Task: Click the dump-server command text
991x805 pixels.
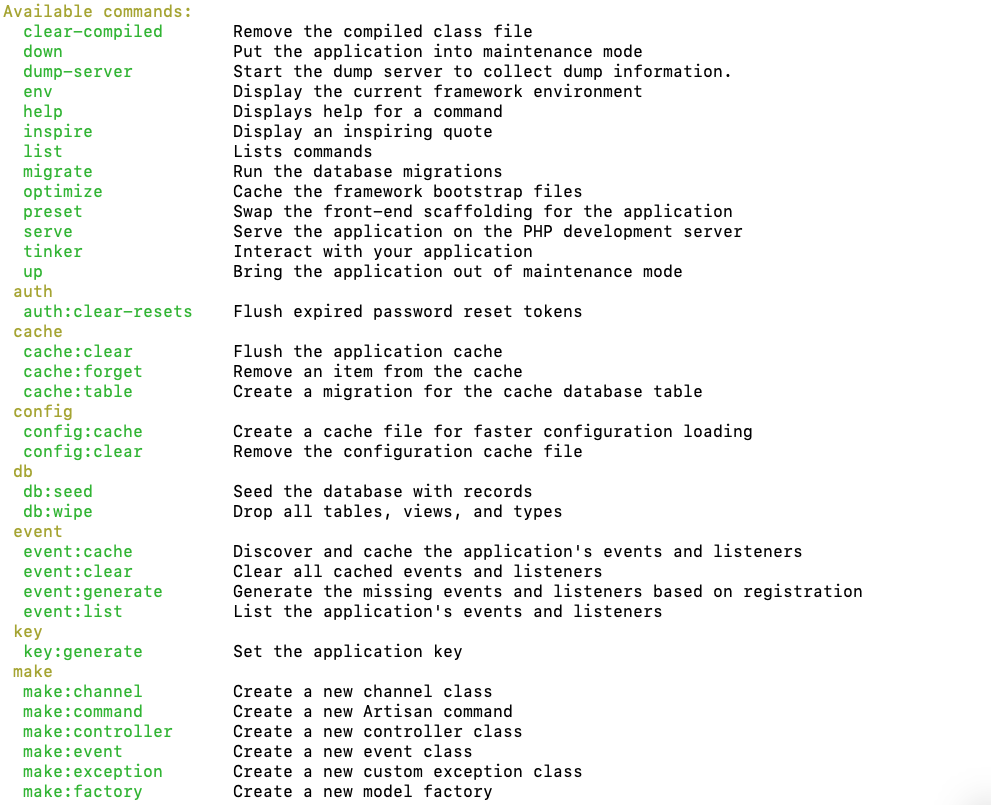Action: [78, 71]
